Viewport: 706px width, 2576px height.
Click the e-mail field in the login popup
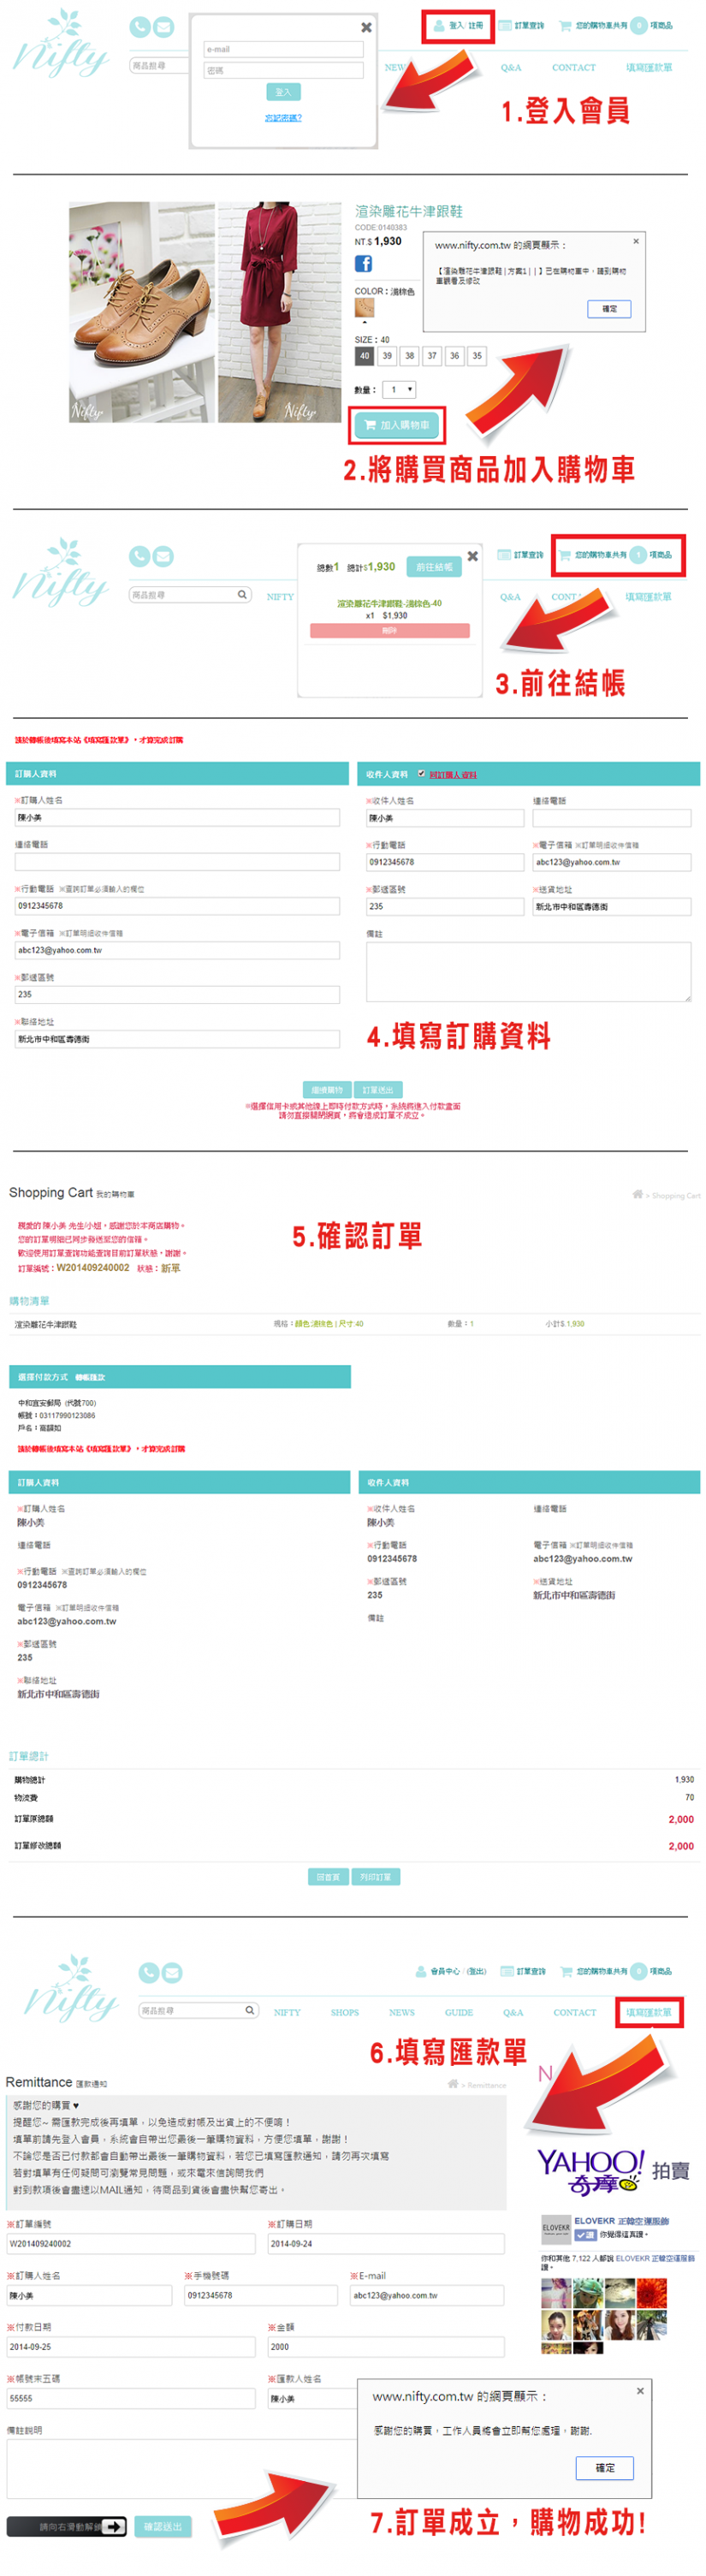[283, 49]
